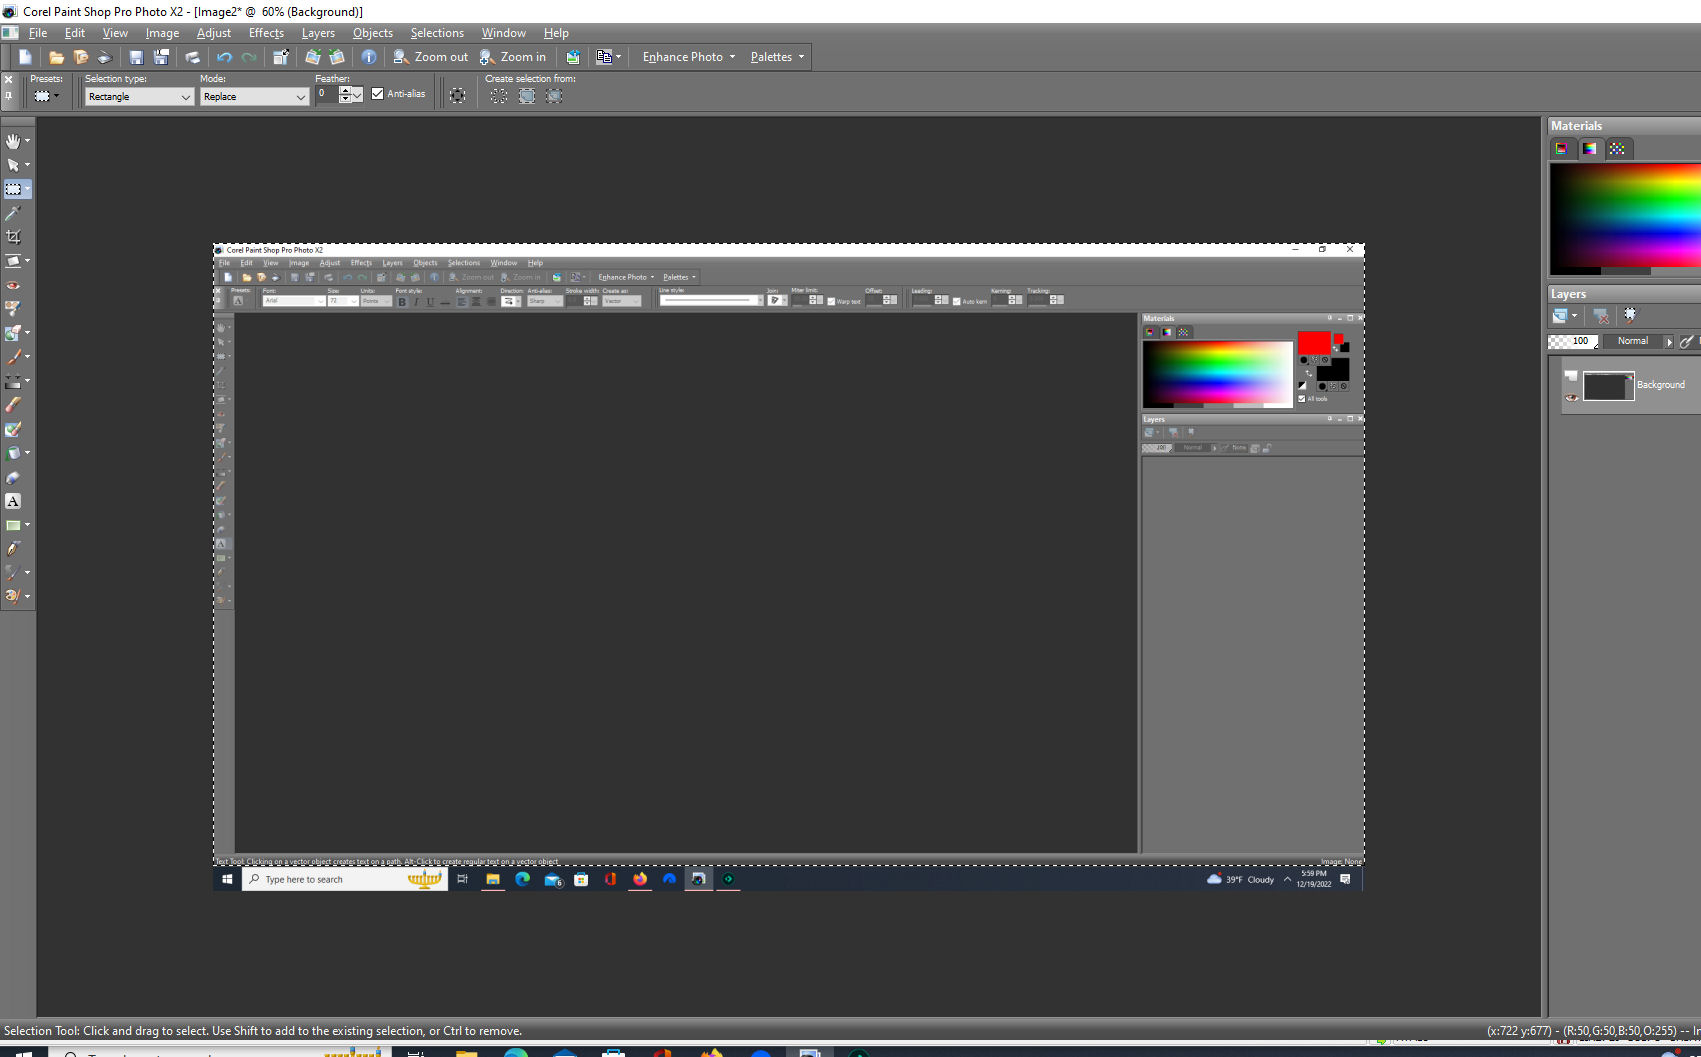
Task: Select the Makeover tool
Action: coord(13,309)
